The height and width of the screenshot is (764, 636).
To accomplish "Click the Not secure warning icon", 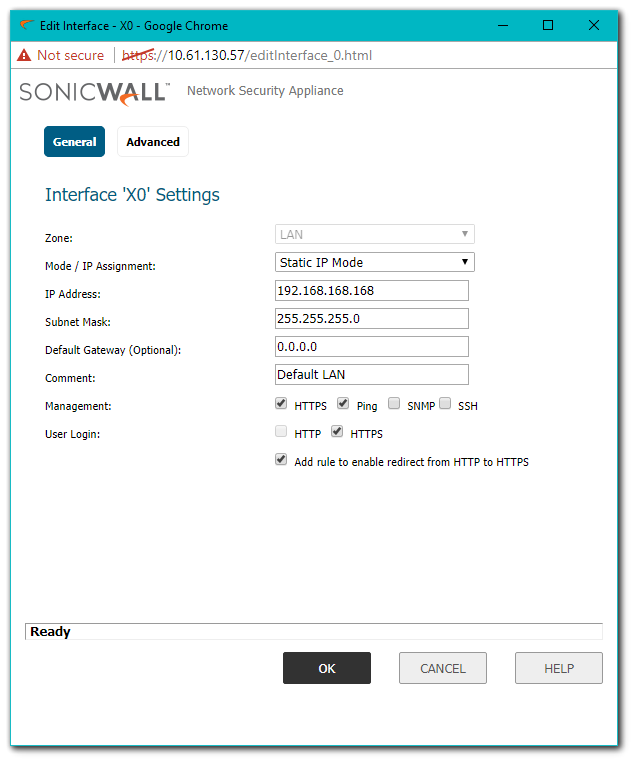I will click(24, 55).
